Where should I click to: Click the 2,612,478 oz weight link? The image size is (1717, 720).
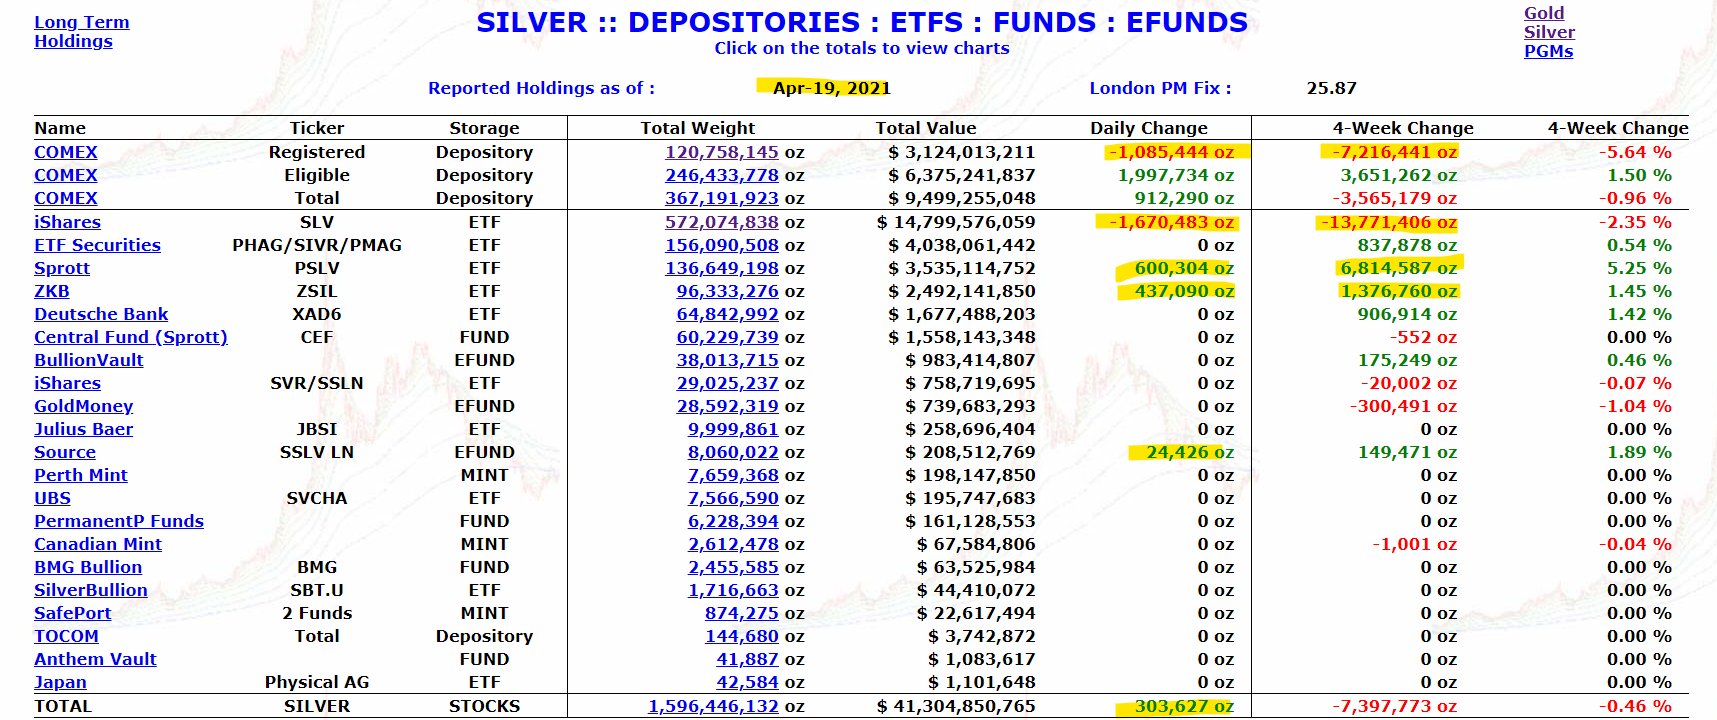(733, 544)
